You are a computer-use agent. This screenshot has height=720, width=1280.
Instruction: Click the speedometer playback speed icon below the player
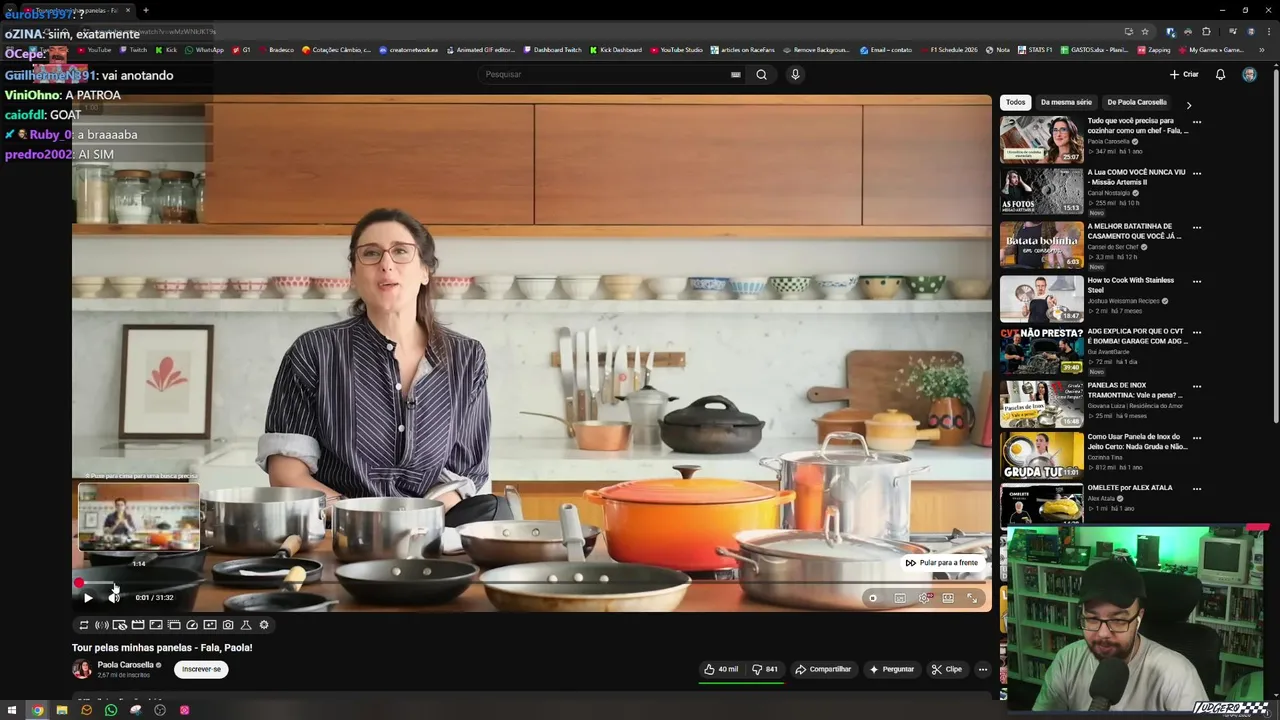(192, 625)
